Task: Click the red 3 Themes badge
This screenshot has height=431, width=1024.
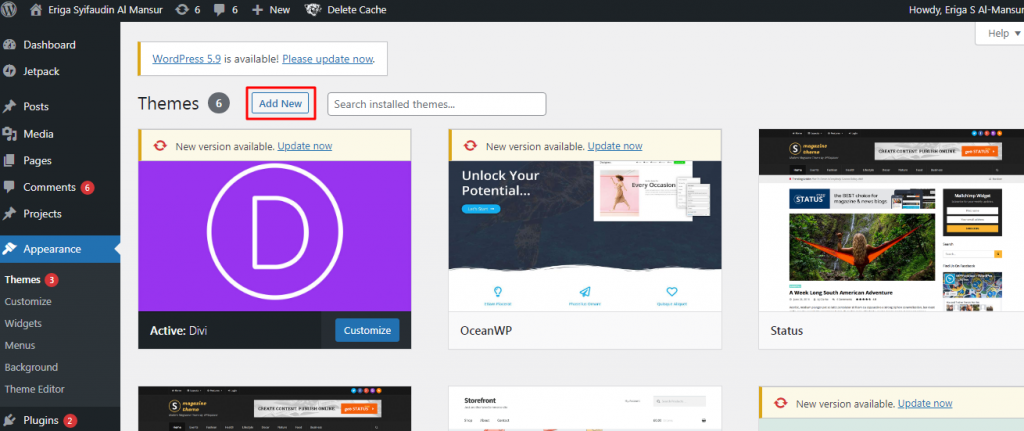Action: tap(52, 279)
